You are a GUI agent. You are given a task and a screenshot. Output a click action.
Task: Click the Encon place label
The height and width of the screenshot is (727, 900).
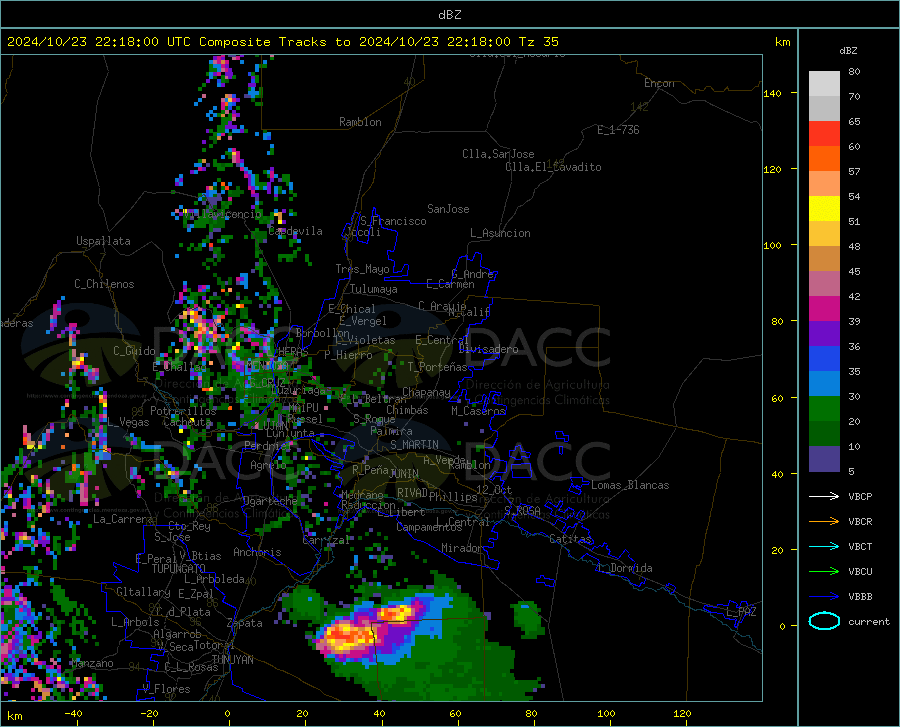[x=659, y=83]
